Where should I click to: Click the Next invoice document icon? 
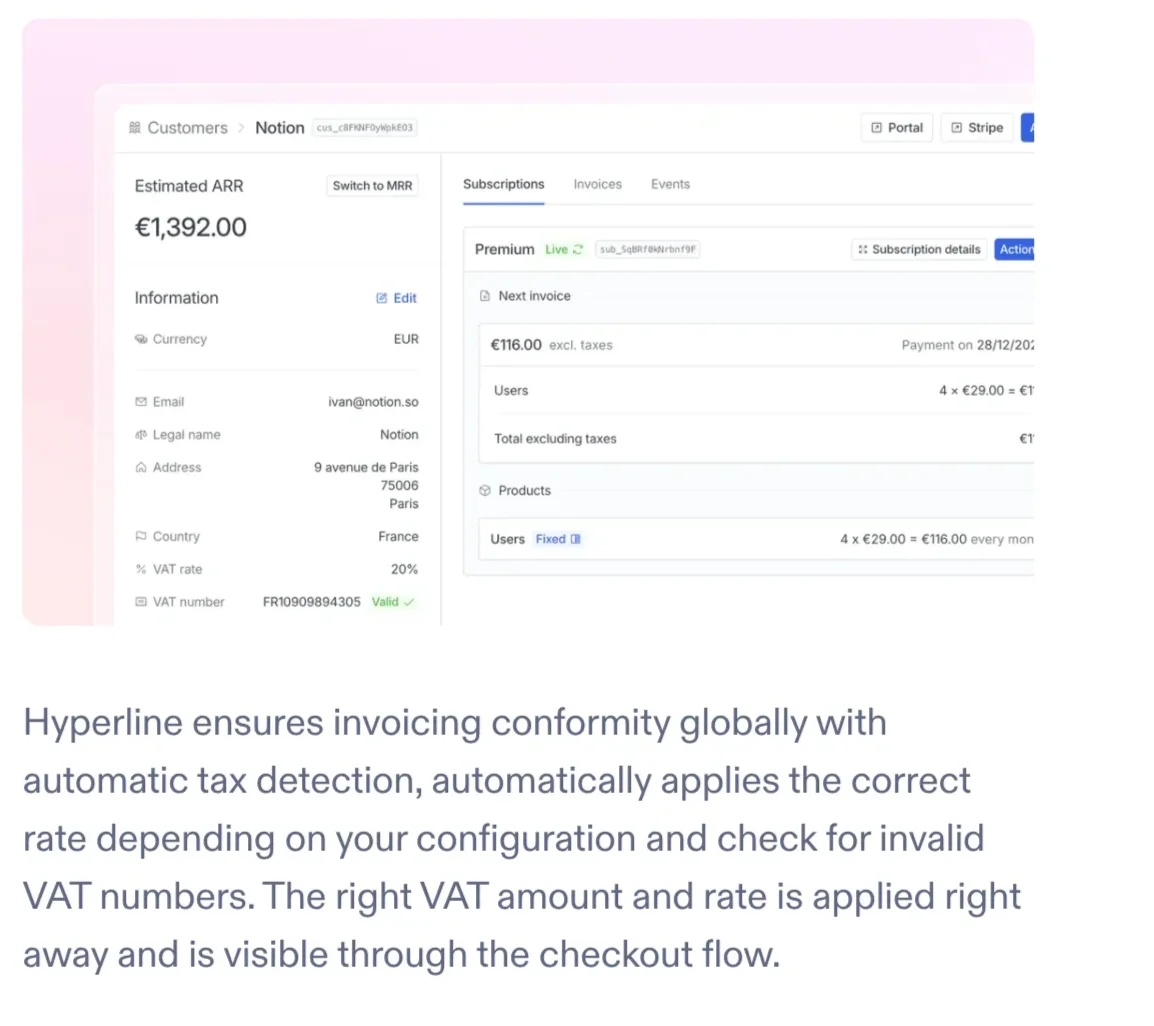tap(484, 296)
